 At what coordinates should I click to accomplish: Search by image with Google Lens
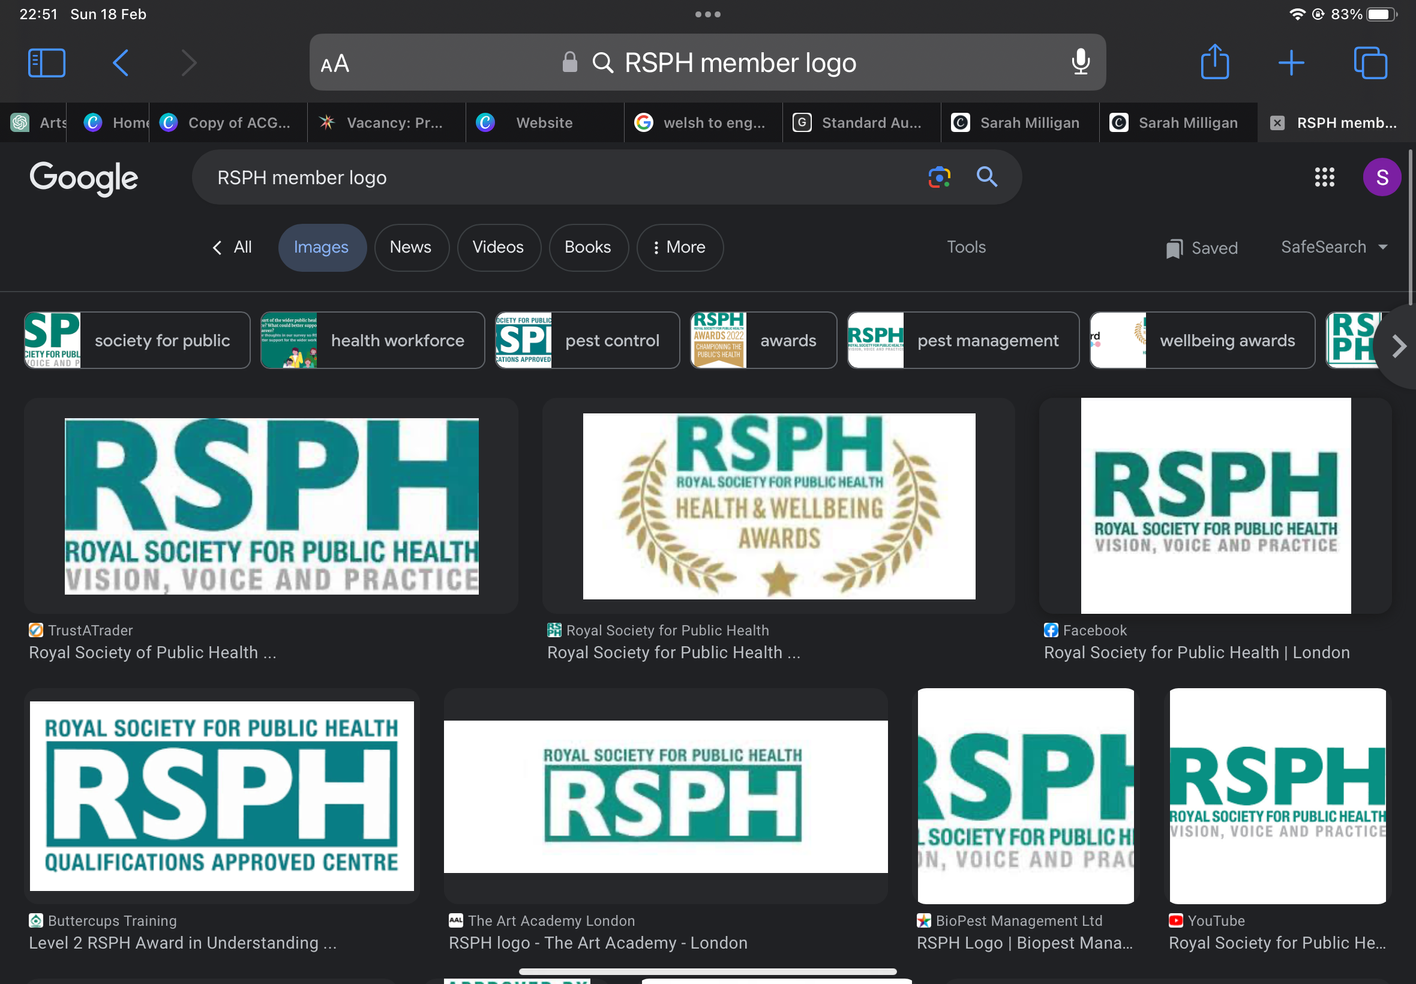(939, 177)
